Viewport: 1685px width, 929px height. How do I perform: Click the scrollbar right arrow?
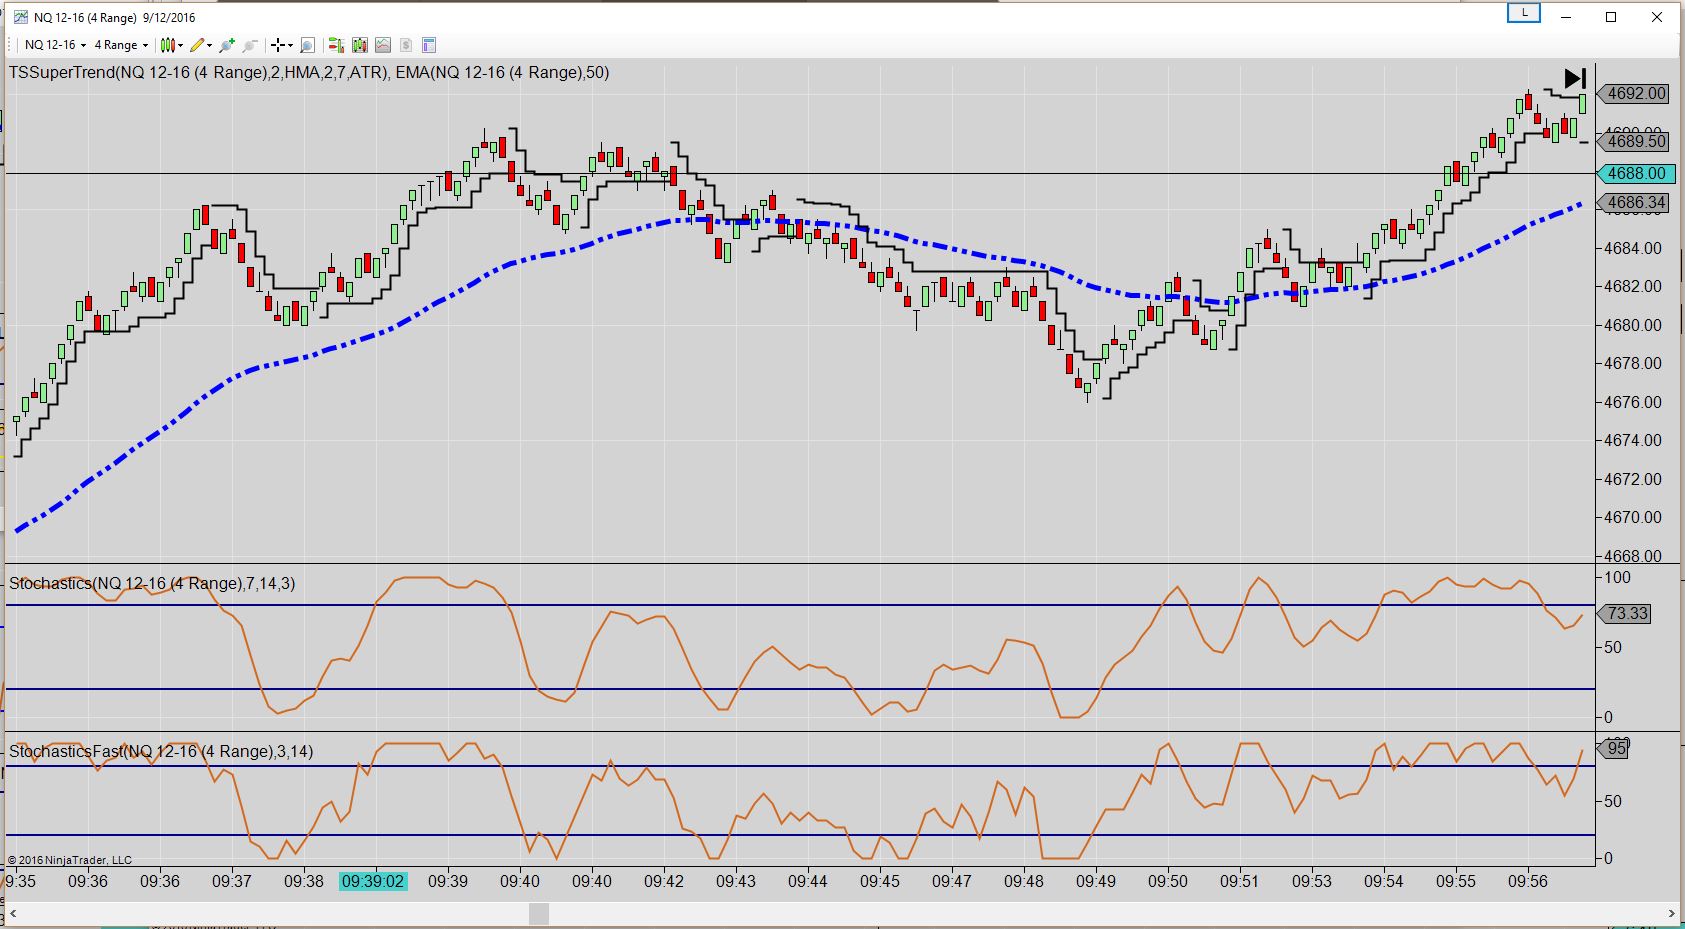pos(1671,913)
